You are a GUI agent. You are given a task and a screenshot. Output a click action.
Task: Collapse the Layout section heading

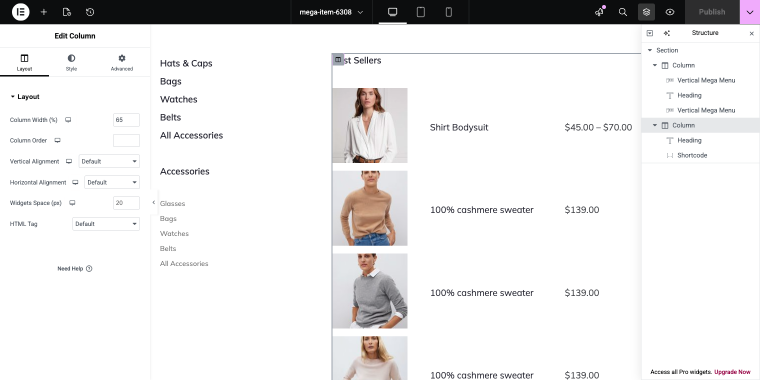[x=25, y=97]
